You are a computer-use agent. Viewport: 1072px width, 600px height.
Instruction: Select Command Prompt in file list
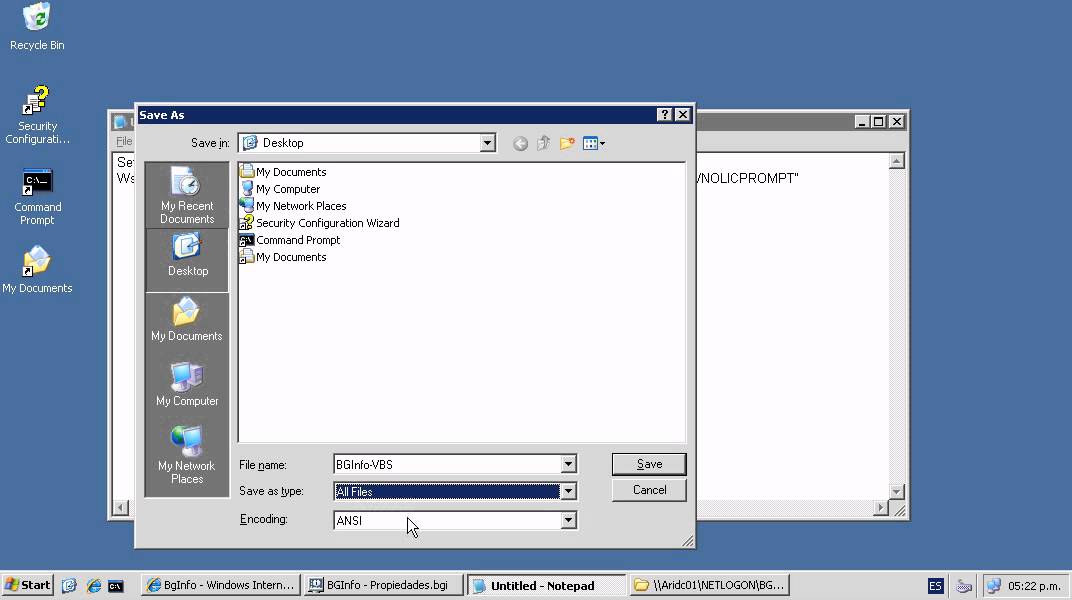pyautogui.click(x=290, y=241)
